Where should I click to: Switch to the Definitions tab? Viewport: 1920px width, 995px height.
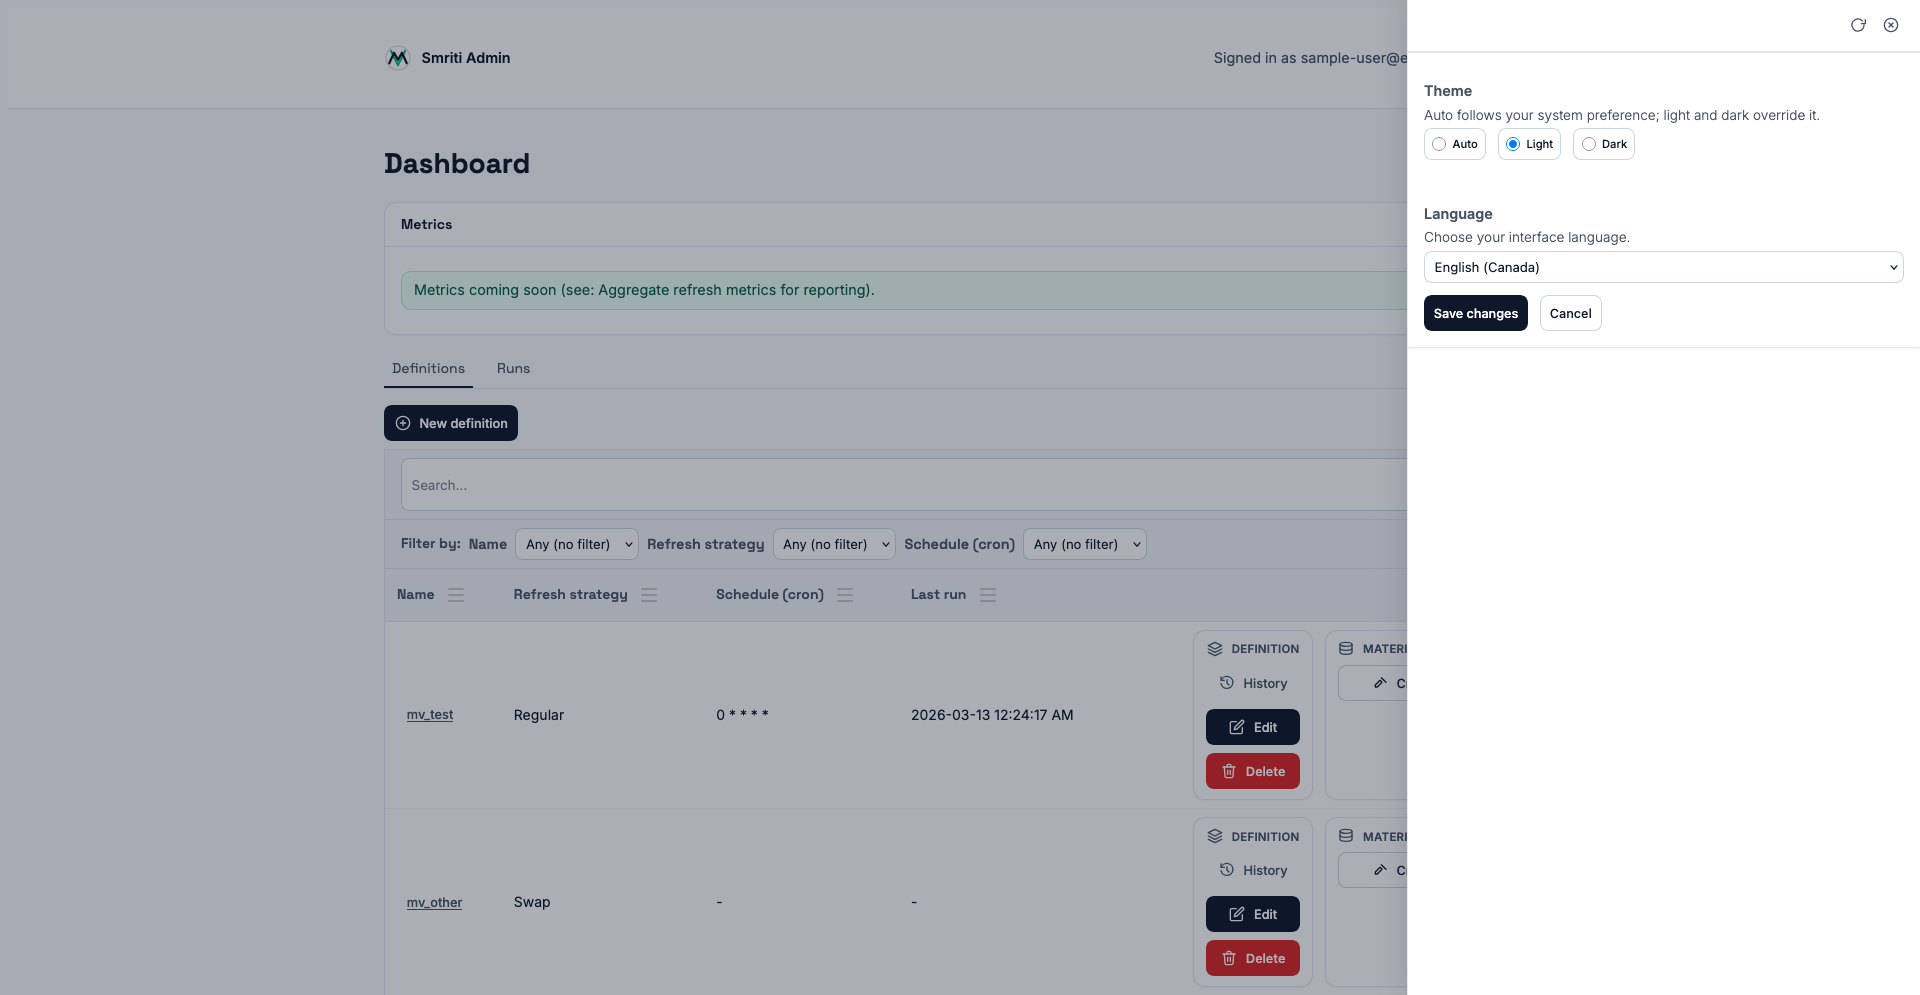428,369
